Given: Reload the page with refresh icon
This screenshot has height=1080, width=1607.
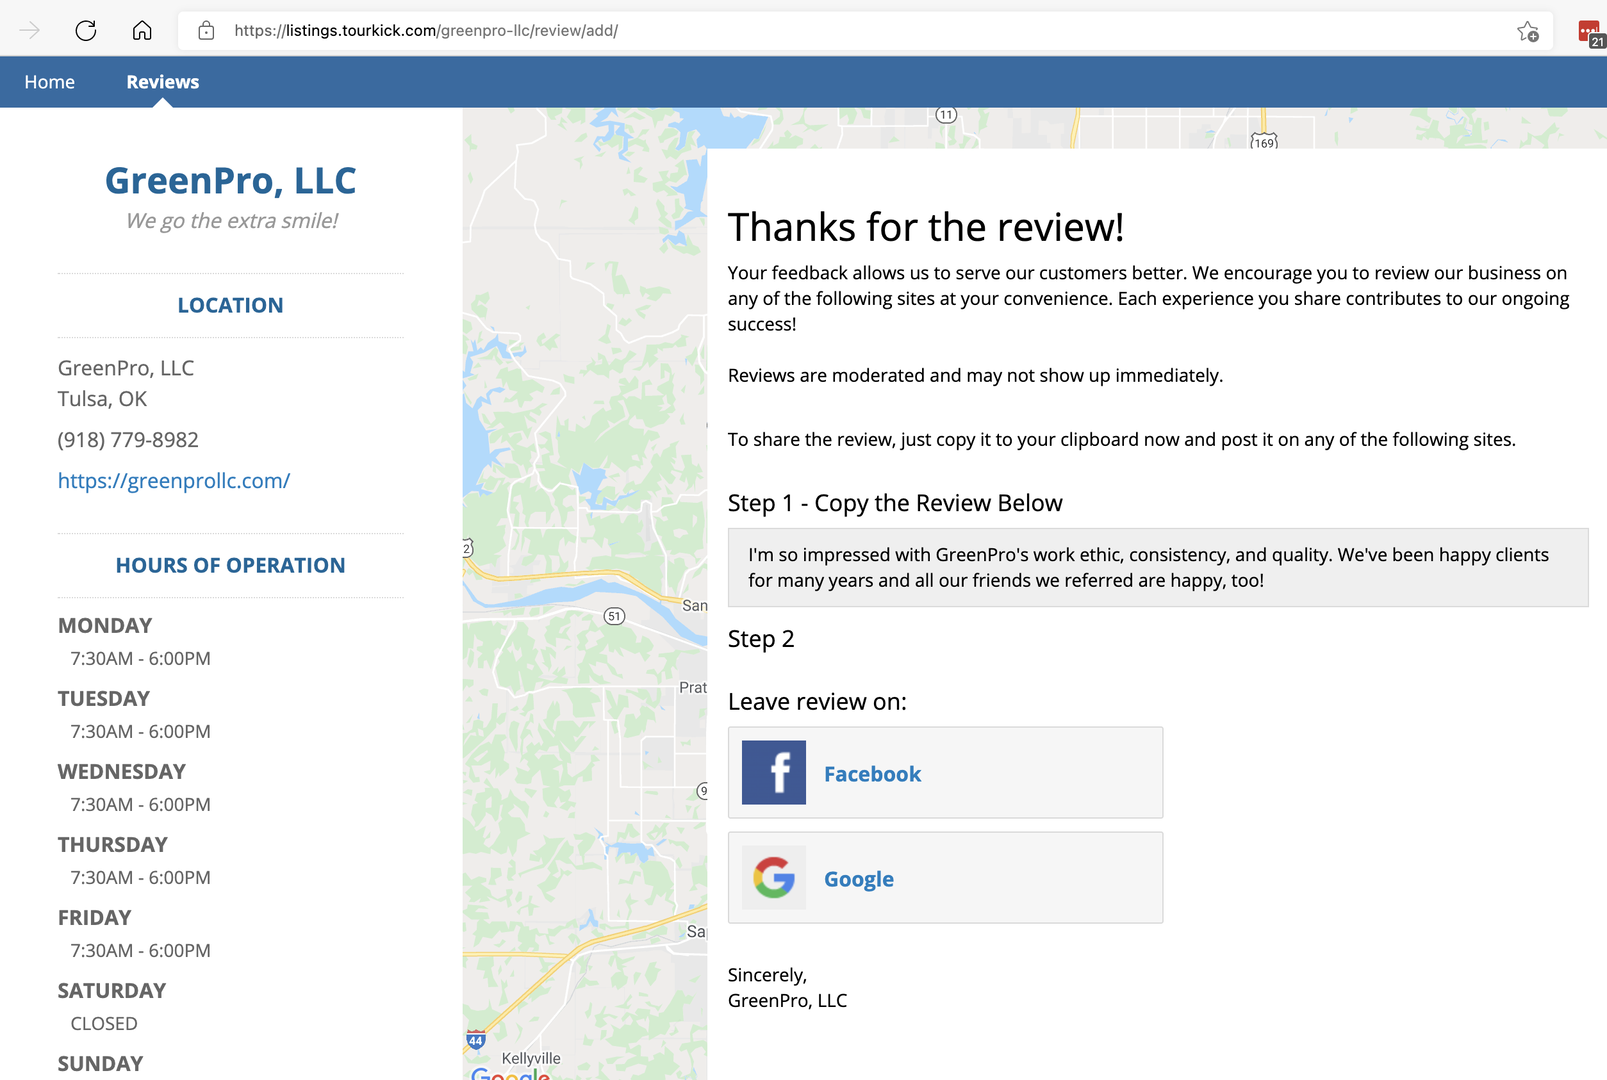Looking at the screenshot, I should click(x=86, y=30).
